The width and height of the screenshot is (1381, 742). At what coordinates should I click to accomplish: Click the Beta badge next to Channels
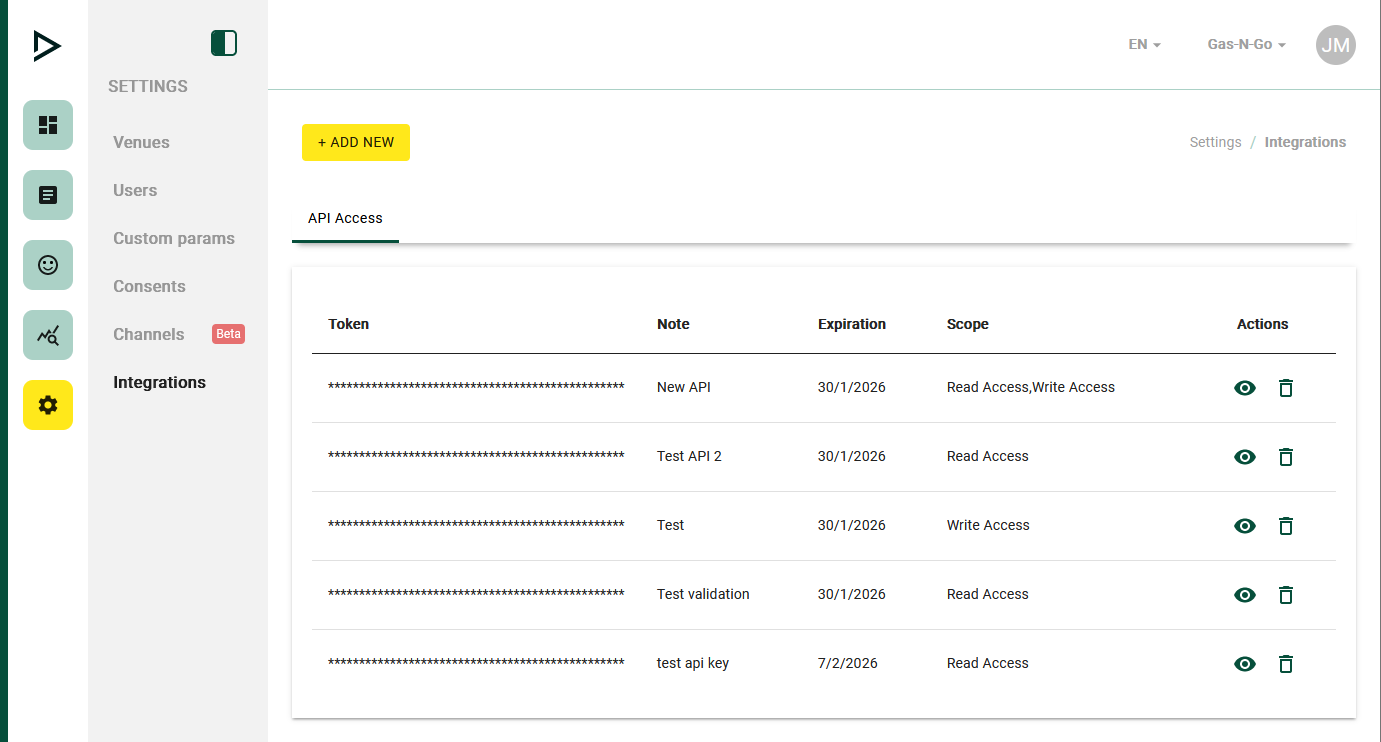pyautogui.click(x=228, y=334)
